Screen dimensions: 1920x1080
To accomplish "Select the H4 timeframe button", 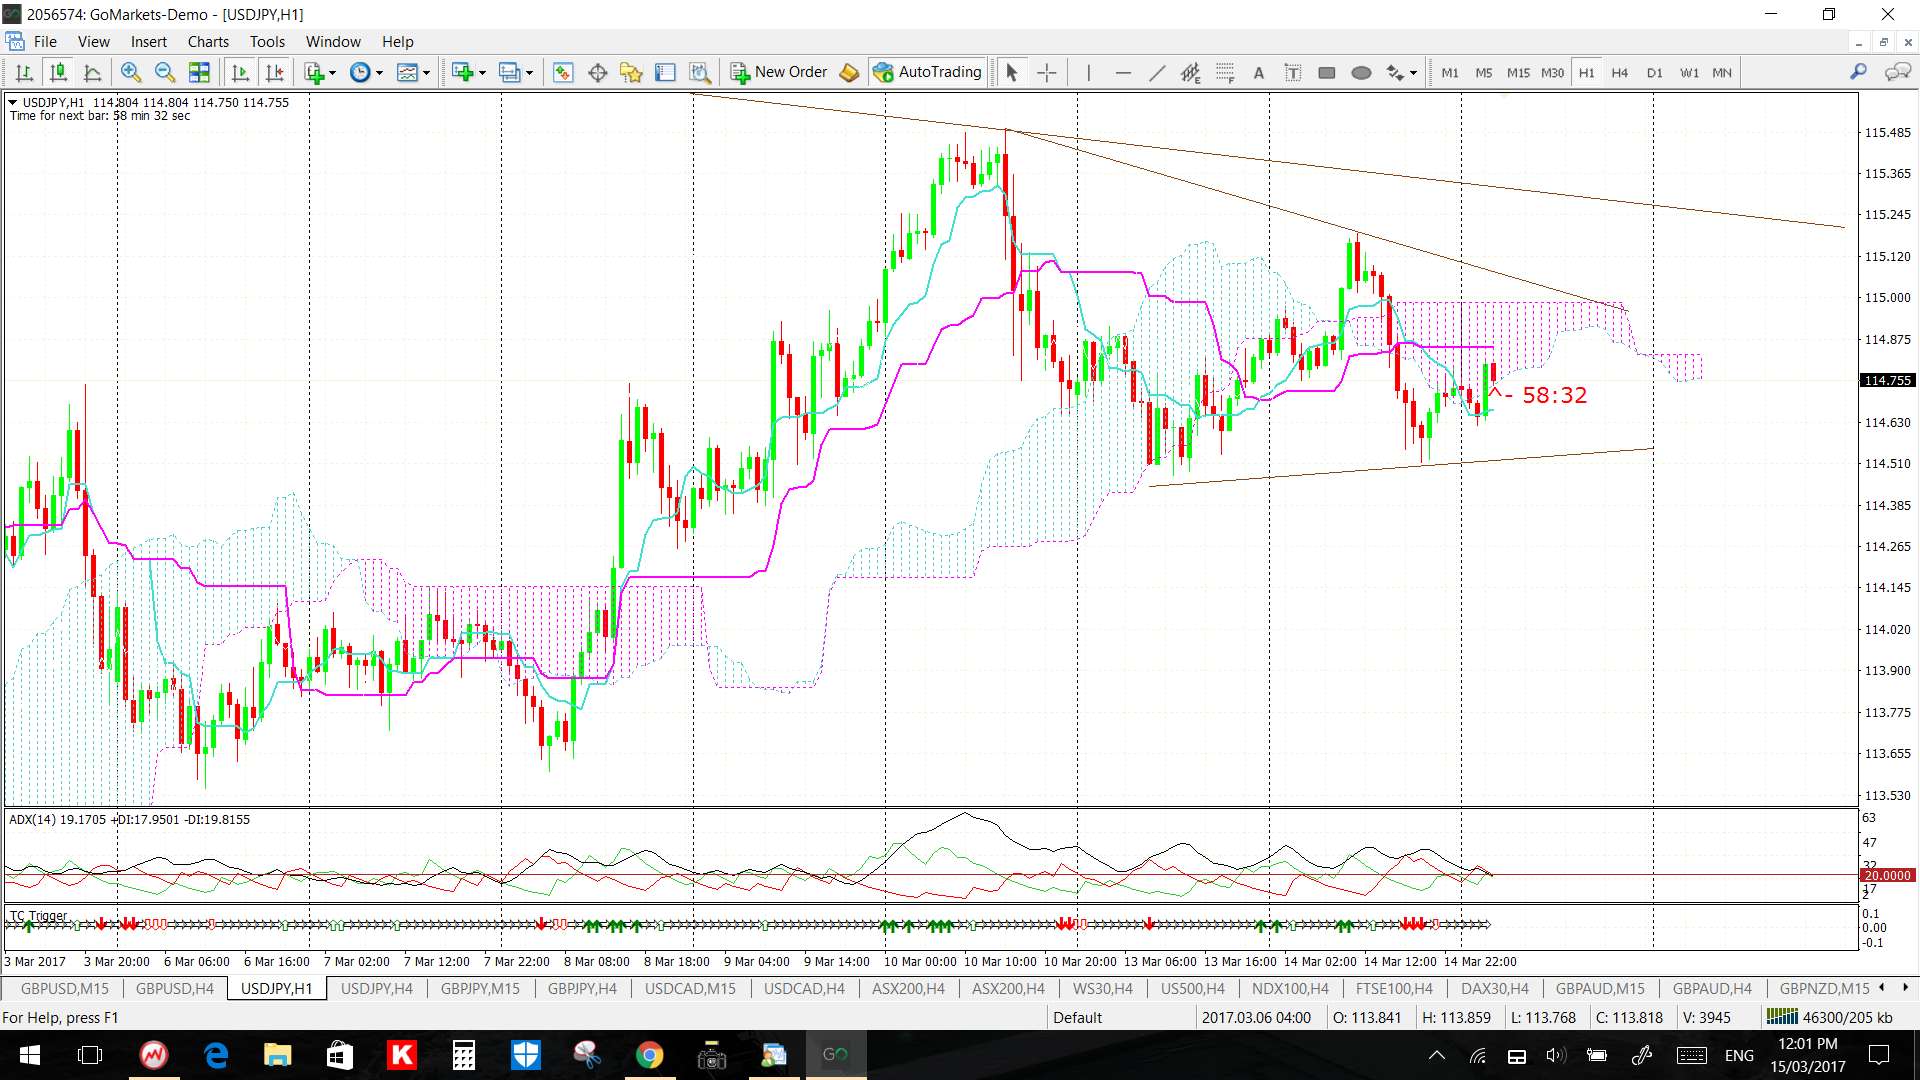I will click(x=1619, y=72).
